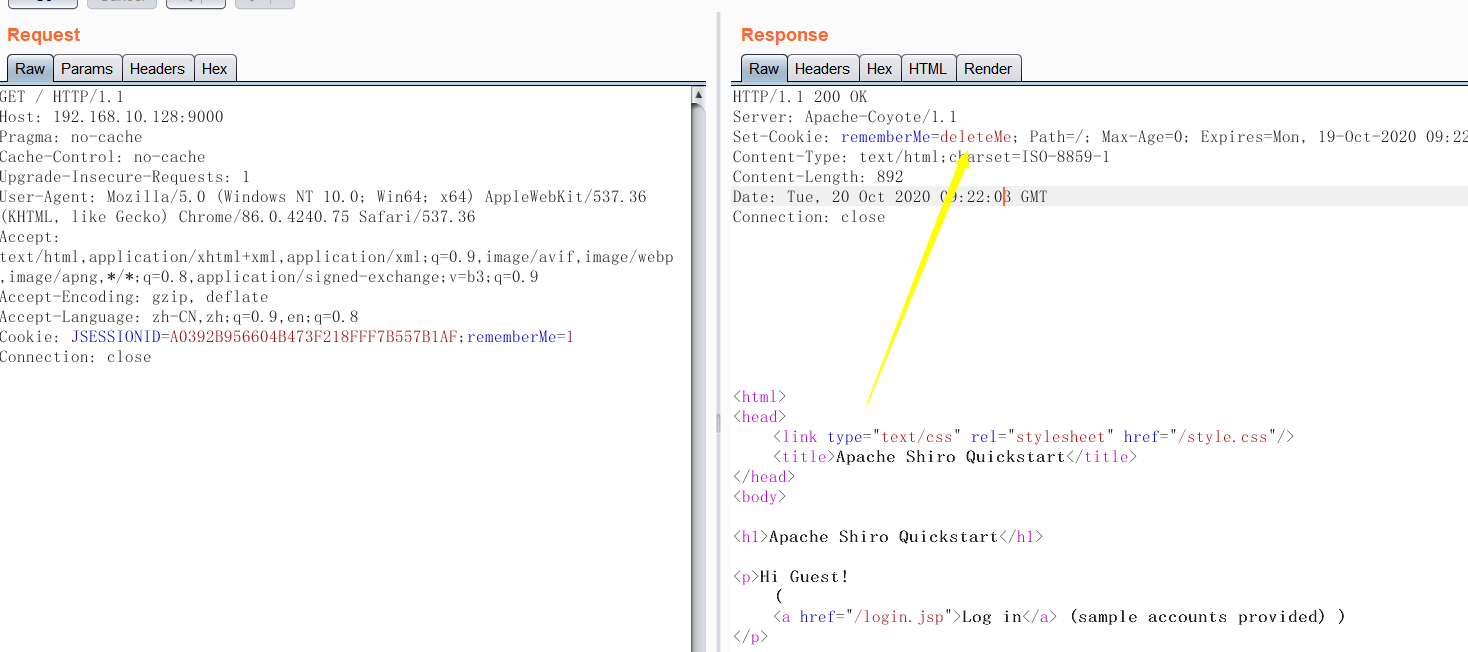Open the Hex tab in the Request pane
The height and width of the screenshot is (652, 1468).
pos(214,69)
